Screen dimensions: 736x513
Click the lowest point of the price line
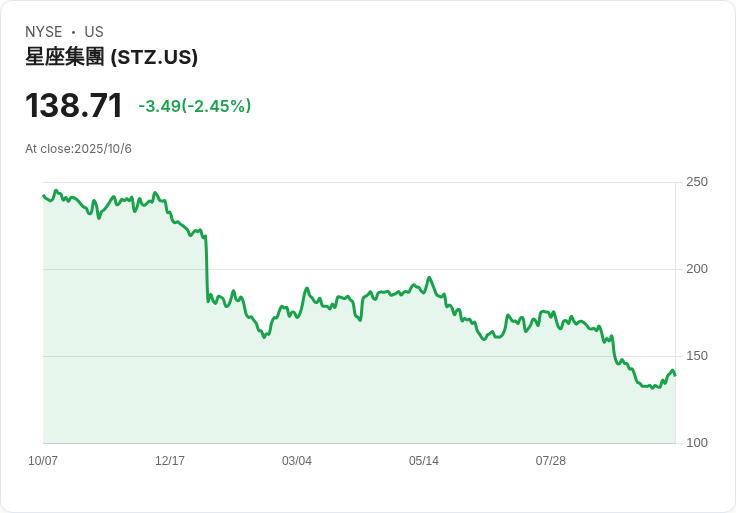pyautogui.click(x=652, y=388)
